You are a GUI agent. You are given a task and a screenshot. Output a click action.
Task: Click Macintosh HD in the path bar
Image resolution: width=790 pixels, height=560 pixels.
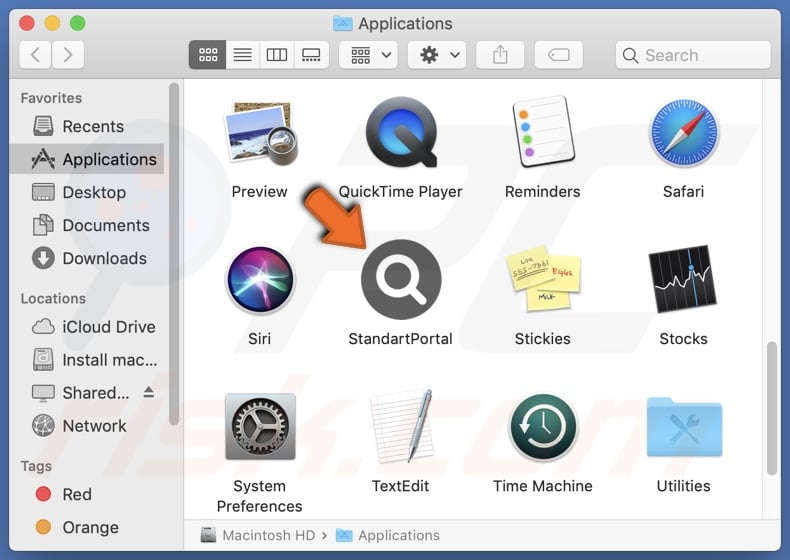point(258,535)
